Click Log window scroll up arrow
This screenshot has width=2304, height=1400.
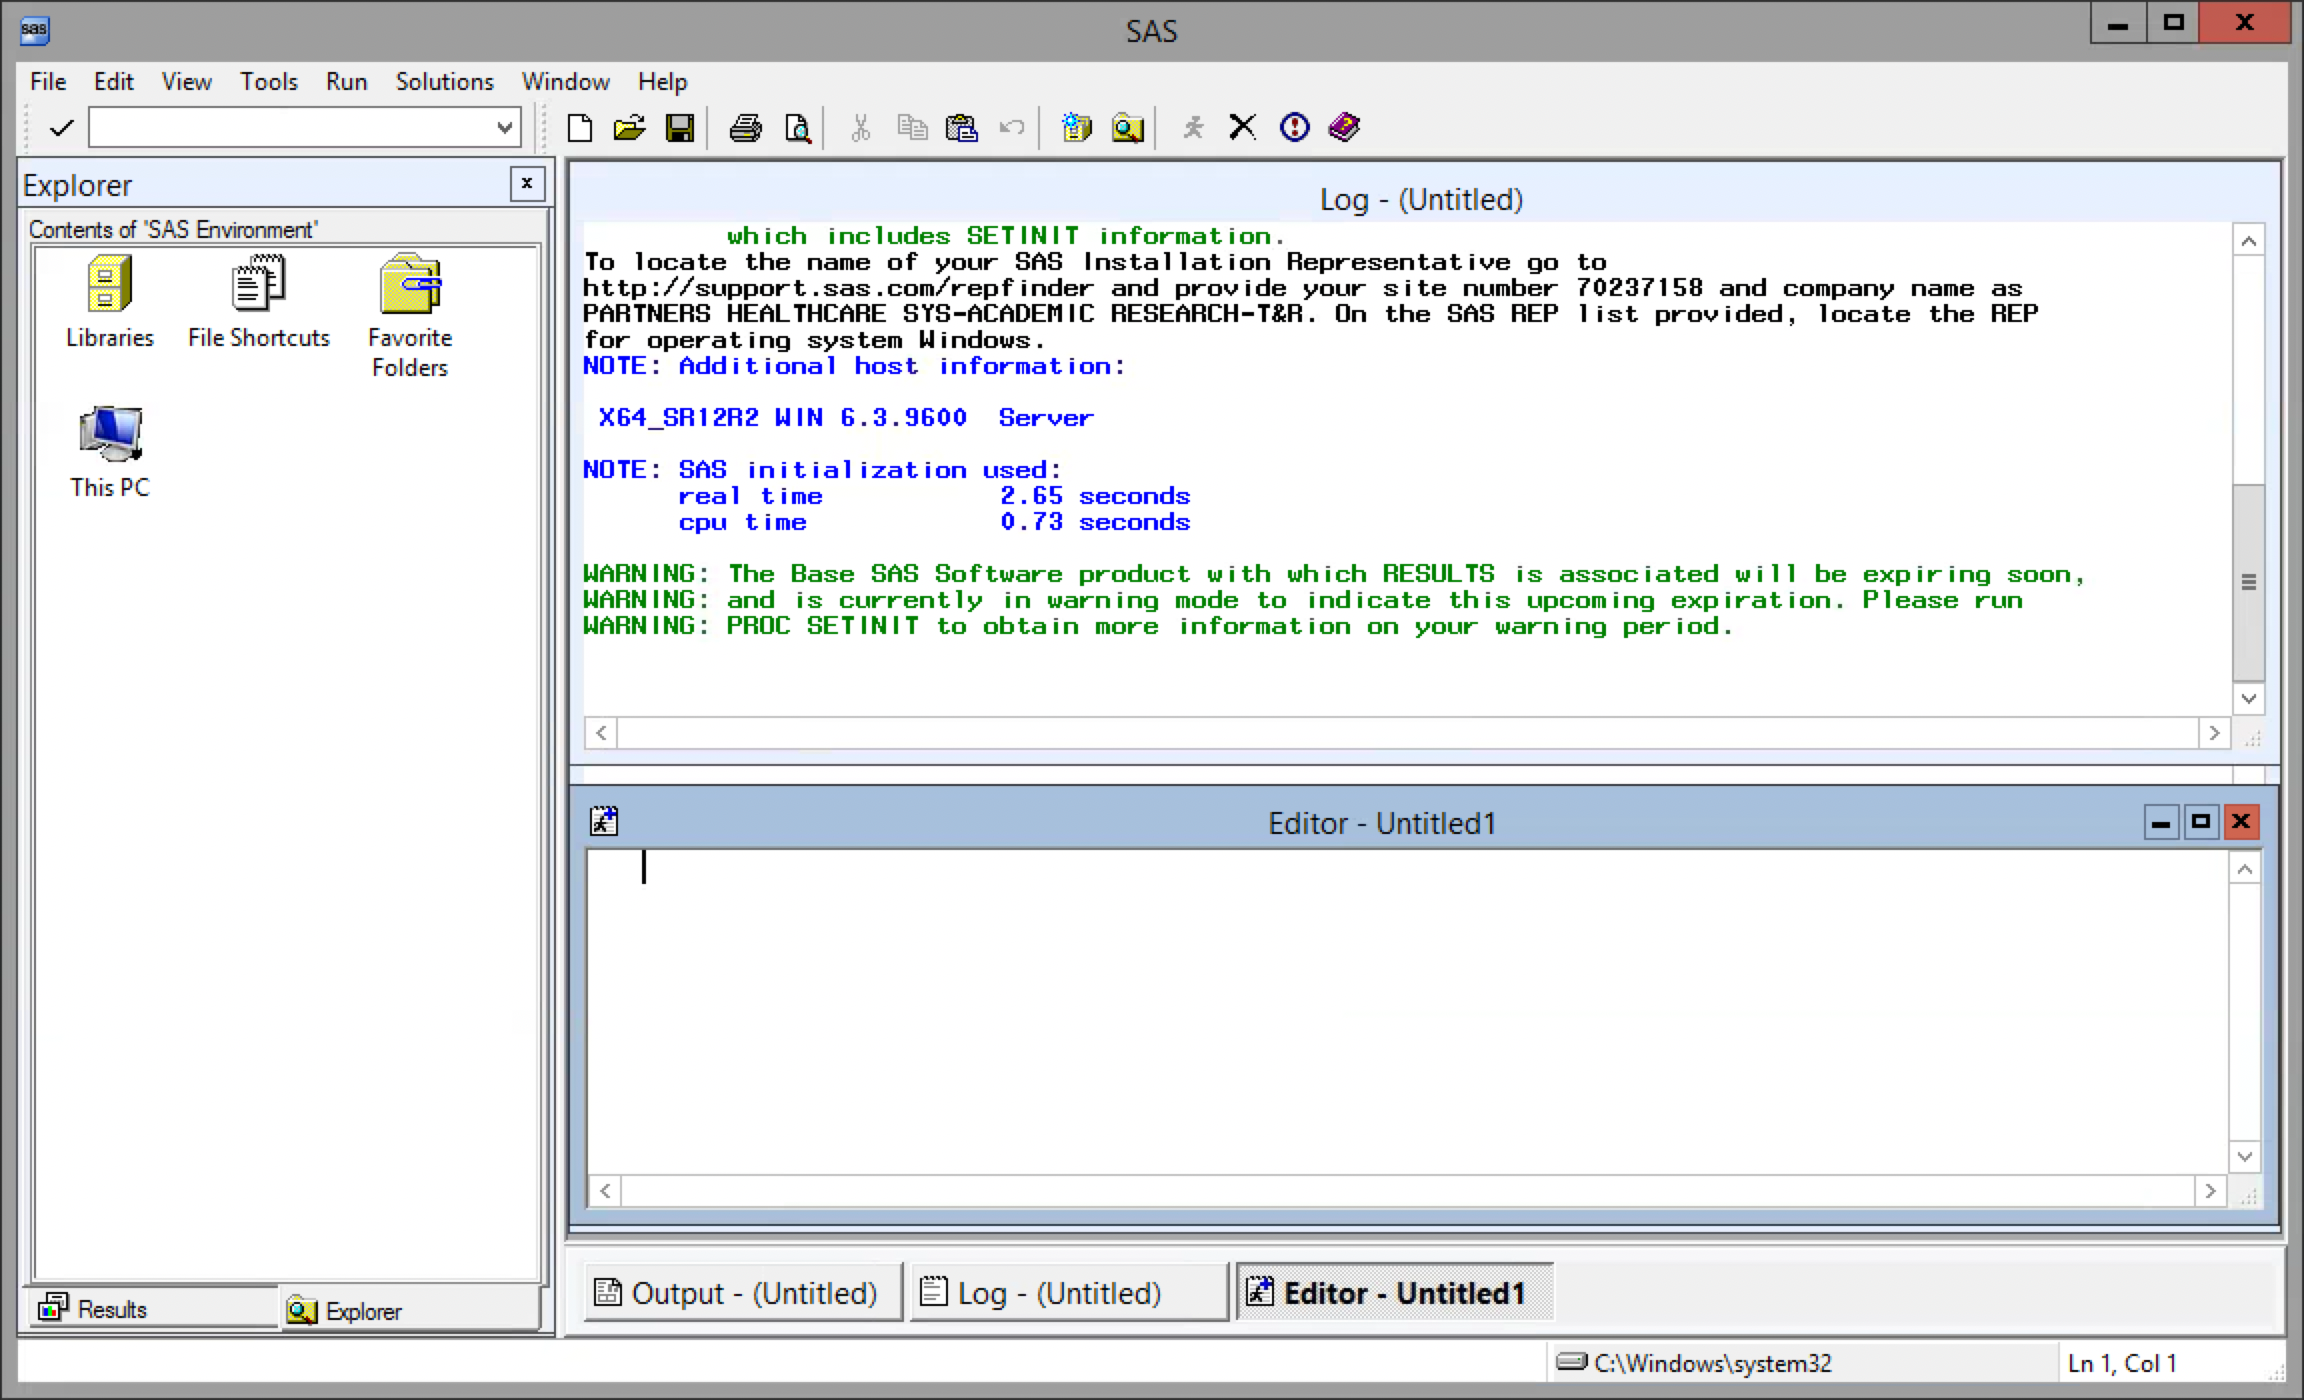[2249, 241]
